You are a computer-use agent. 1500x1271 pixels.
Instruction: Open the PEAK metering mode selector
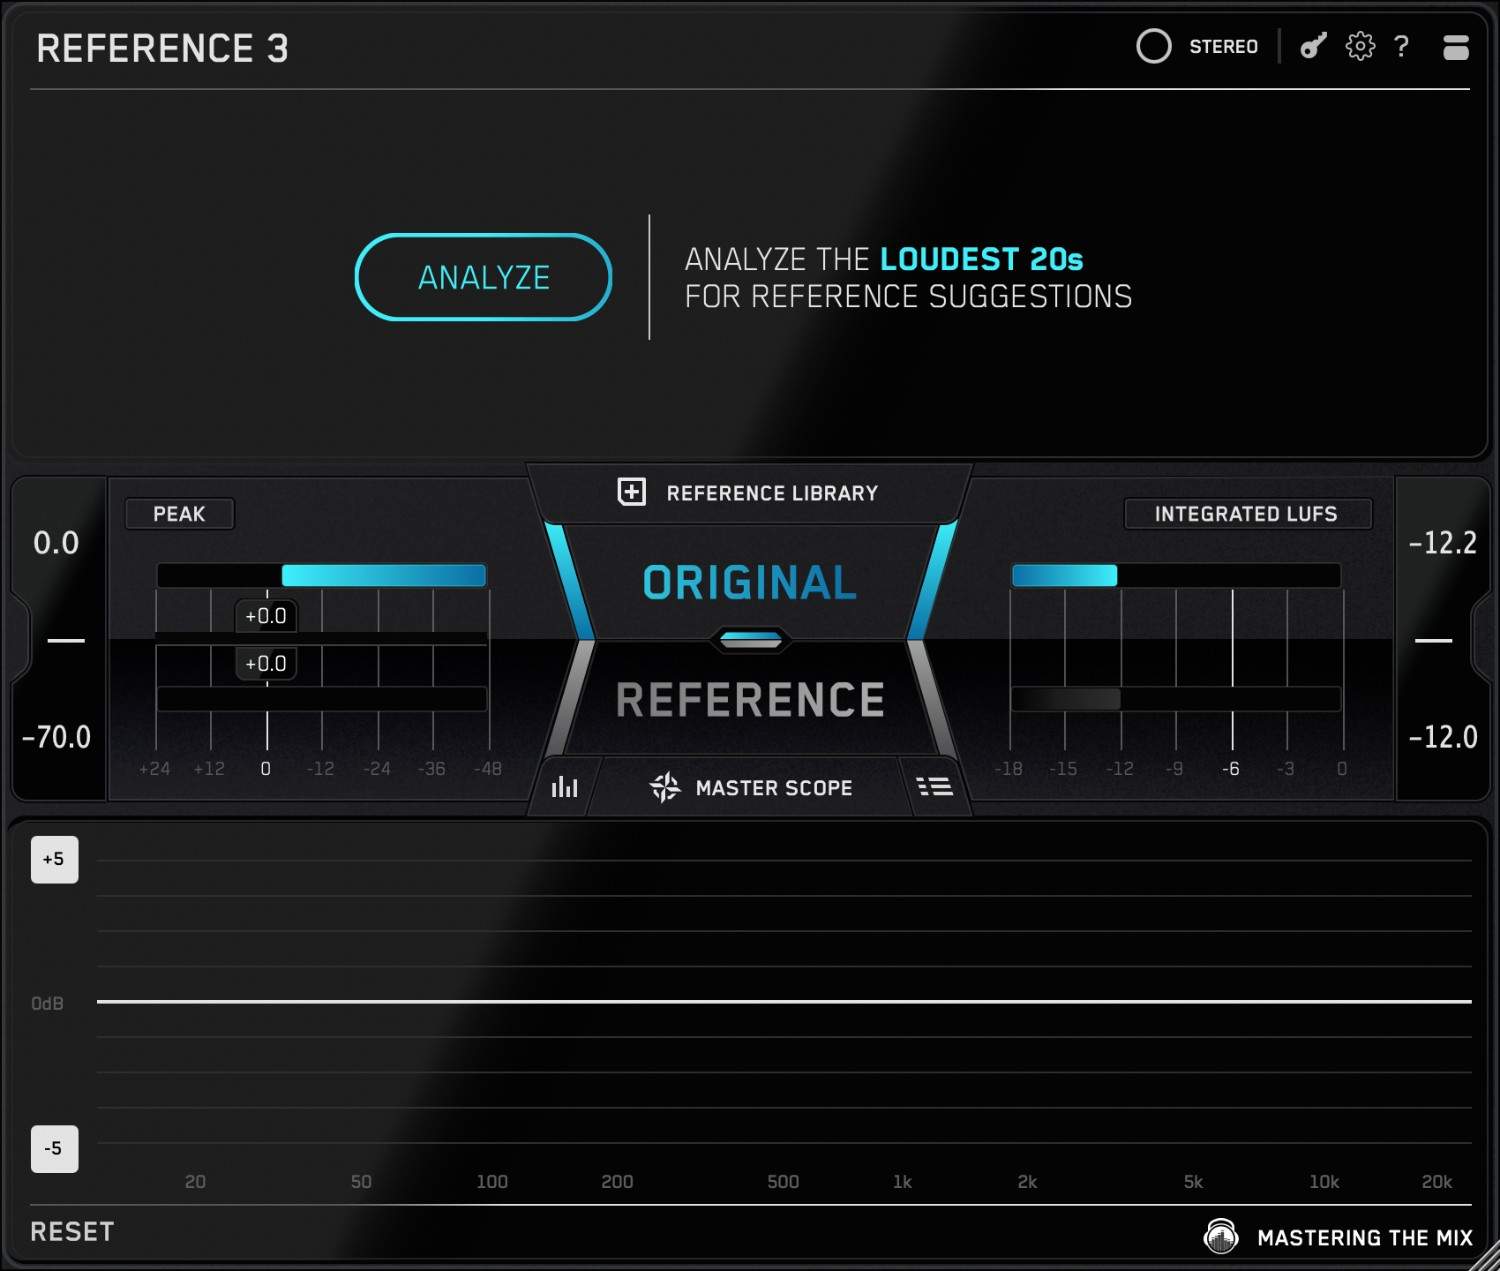click(x=179, y=513)
